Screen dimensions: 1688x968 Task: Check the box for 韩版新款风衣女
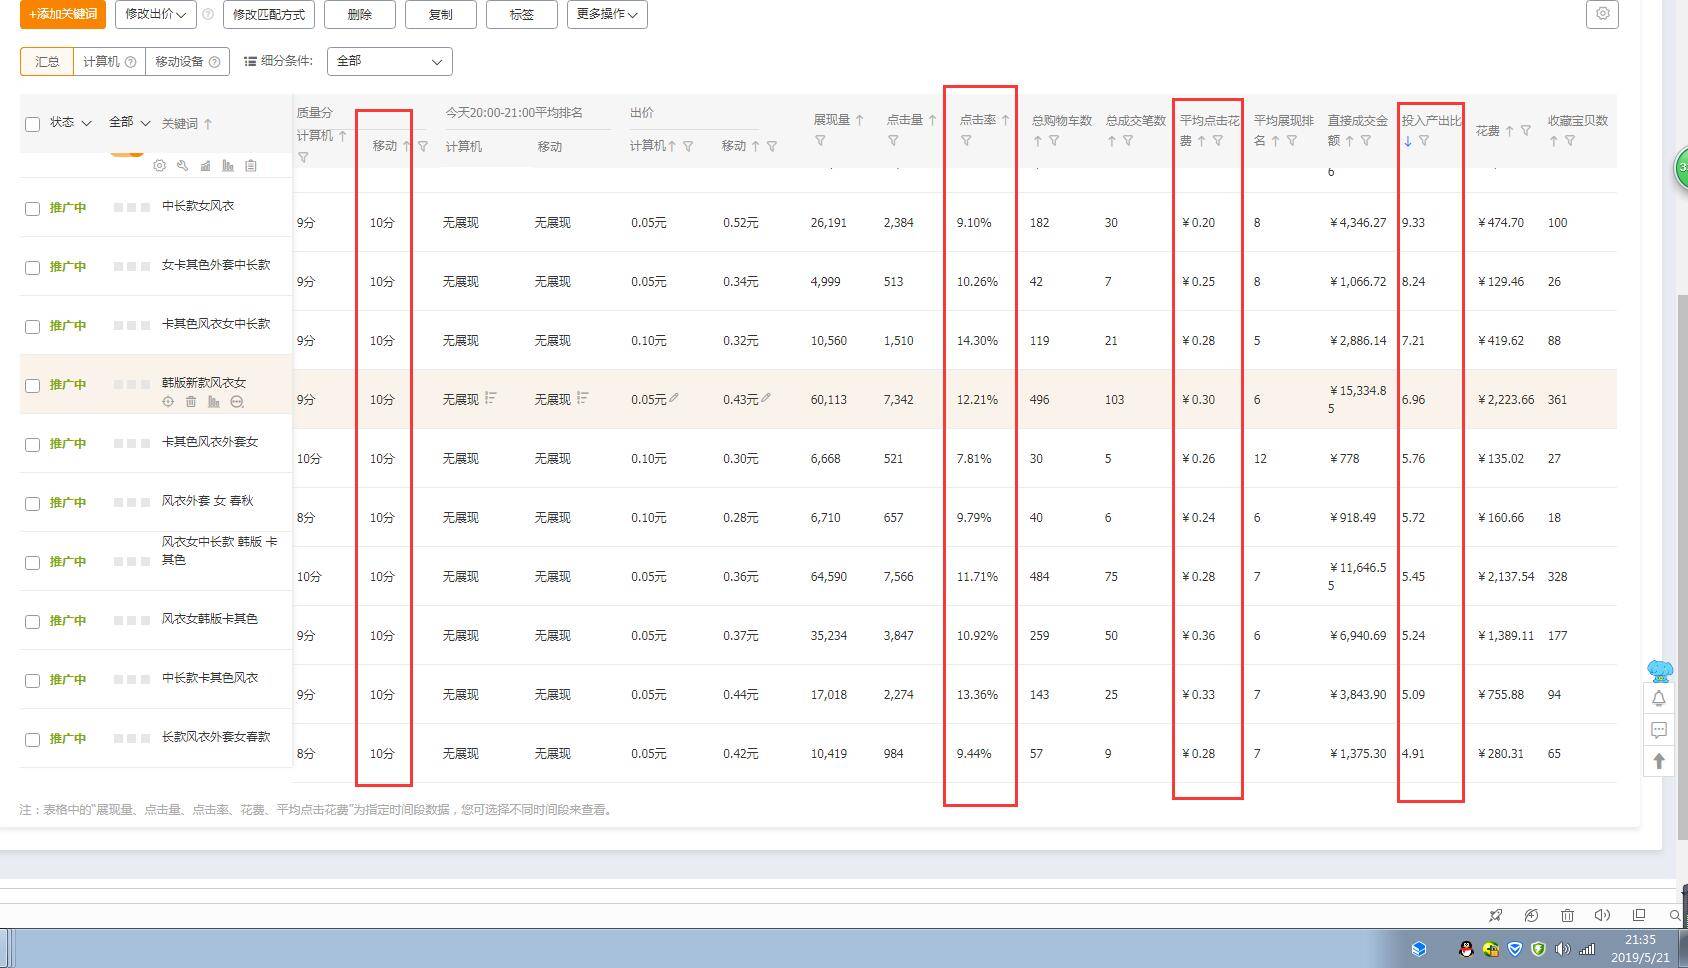tap(32, 385)
